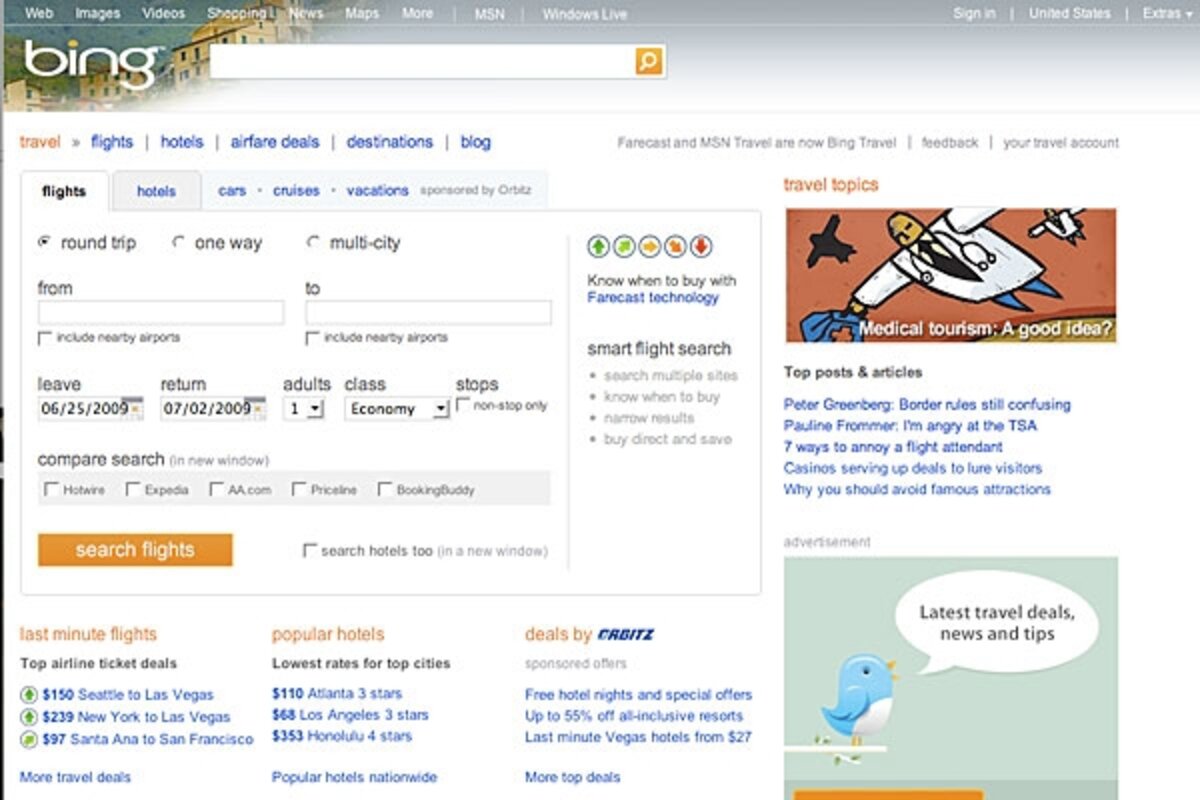Open the cruises tab link
Image resolution: width=1200 pixels, height=800 pixels.
(x=296, y=190)
